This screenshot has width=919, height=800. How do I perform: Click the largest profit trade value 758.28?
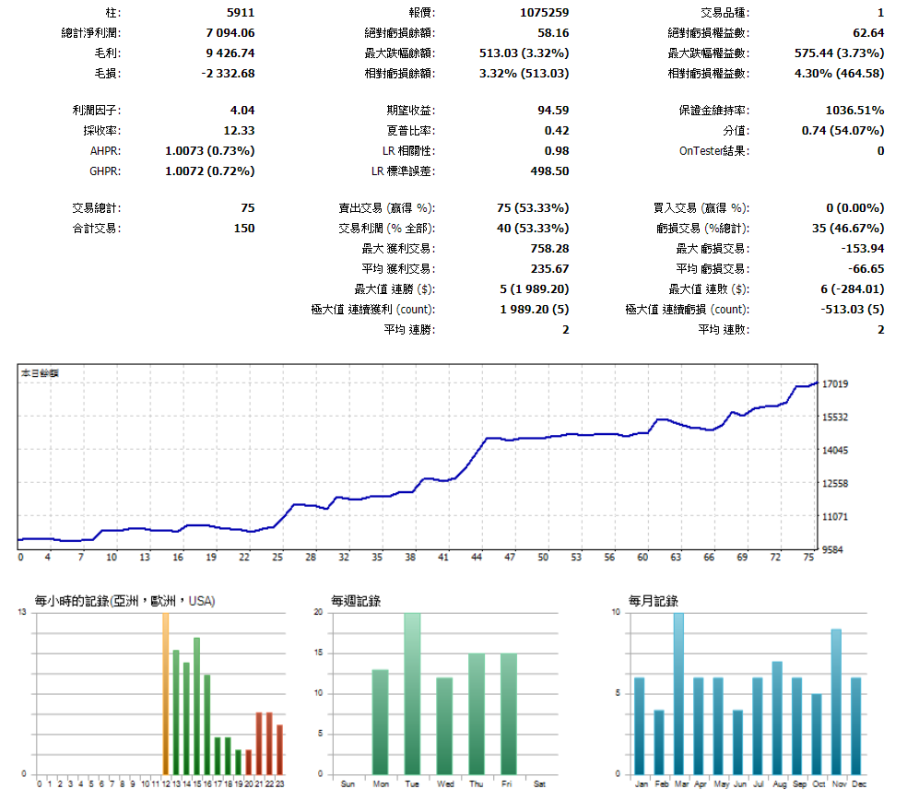pos(549,247)
